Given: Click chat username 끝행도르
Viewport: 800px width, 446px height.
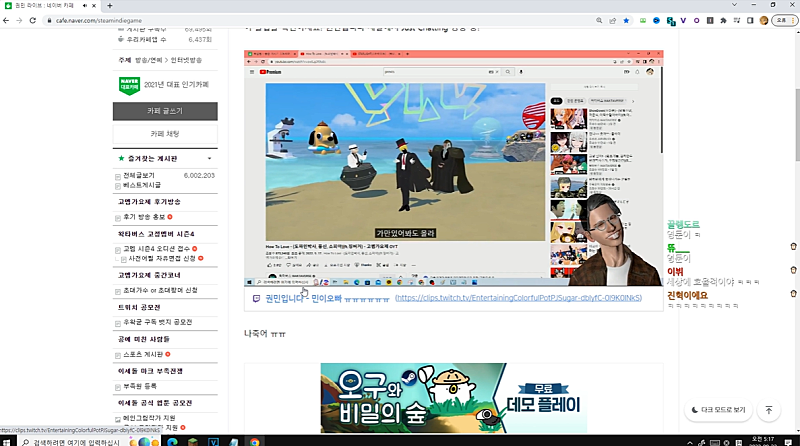Looking at the screenshot, I should pyautogui.click(x=683, y=224).
